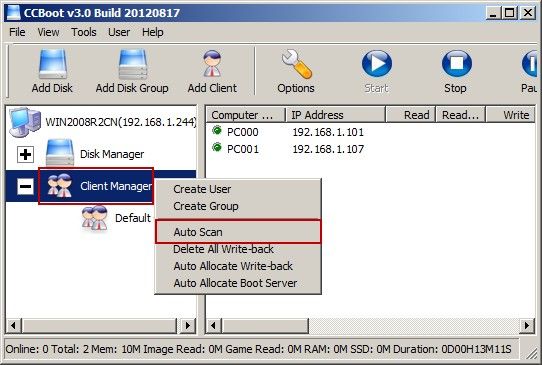Click tree panel left scroll arrow
This screenshot has height=365, width=542.
click(x=13, y=325)
